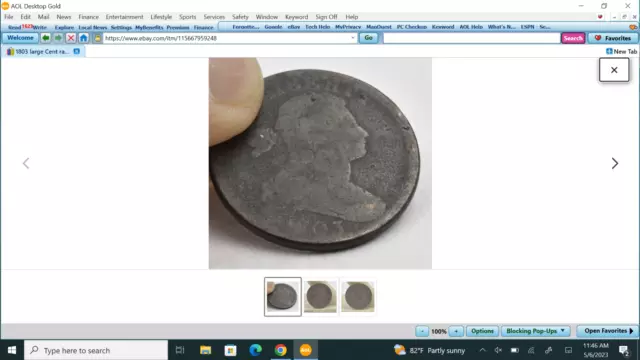
Task: Open the Entertainment menu
Action: pos(124,17)
